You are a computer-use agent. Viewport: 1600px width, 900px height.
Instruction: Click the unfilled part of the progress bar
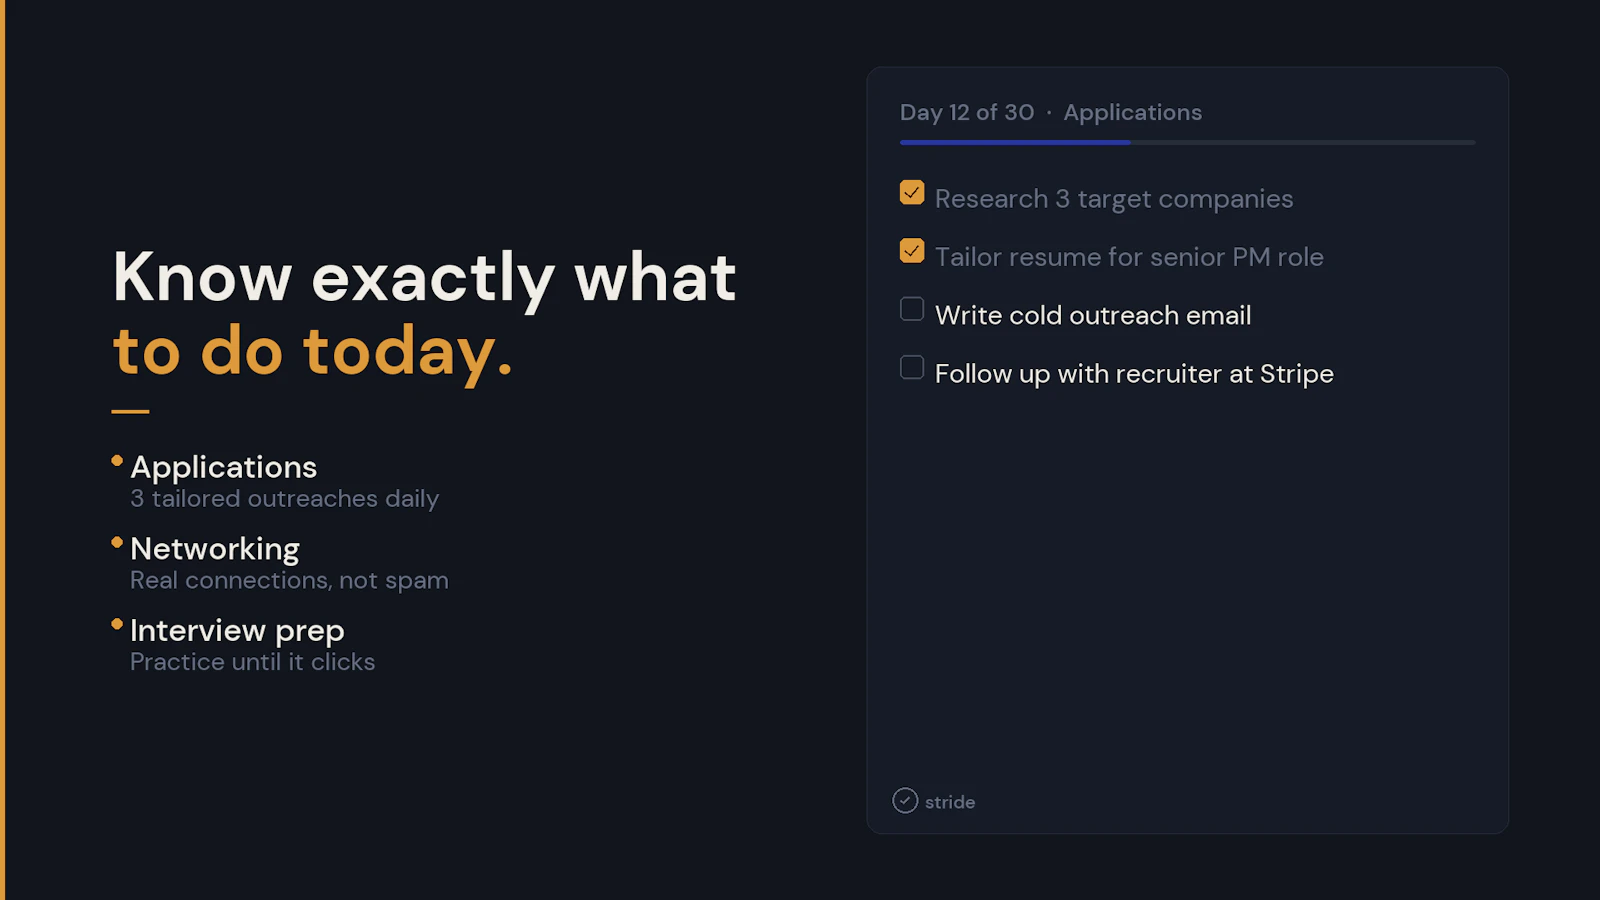(1303, 143)
